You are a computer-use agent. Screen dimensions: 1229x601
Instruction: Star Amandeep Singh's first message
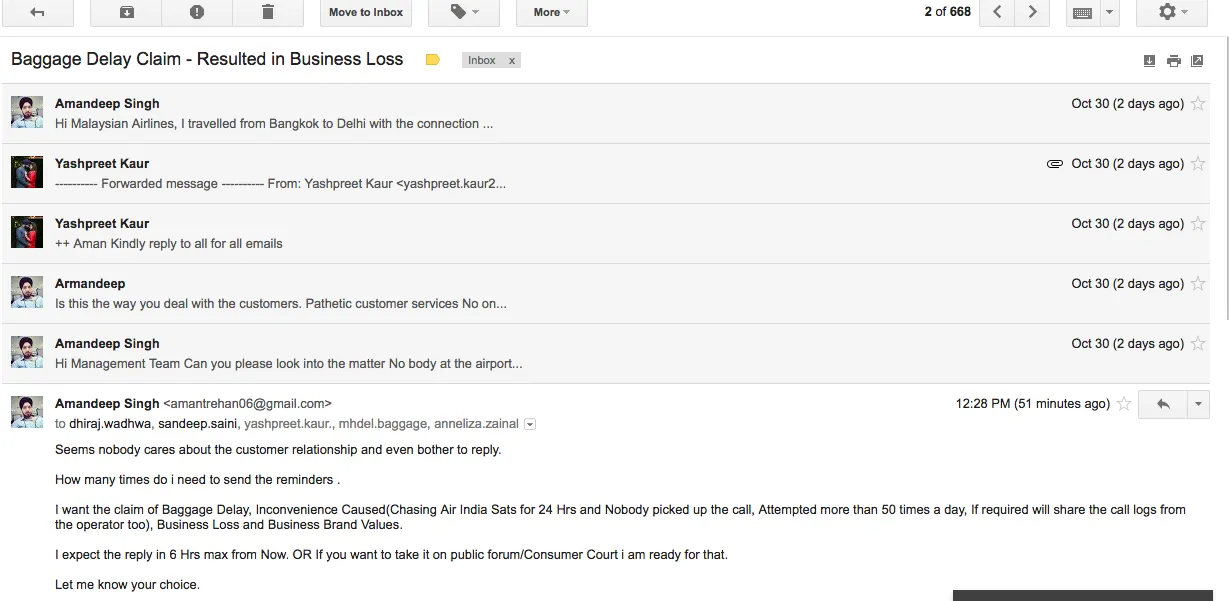(x=1197, y=104)
